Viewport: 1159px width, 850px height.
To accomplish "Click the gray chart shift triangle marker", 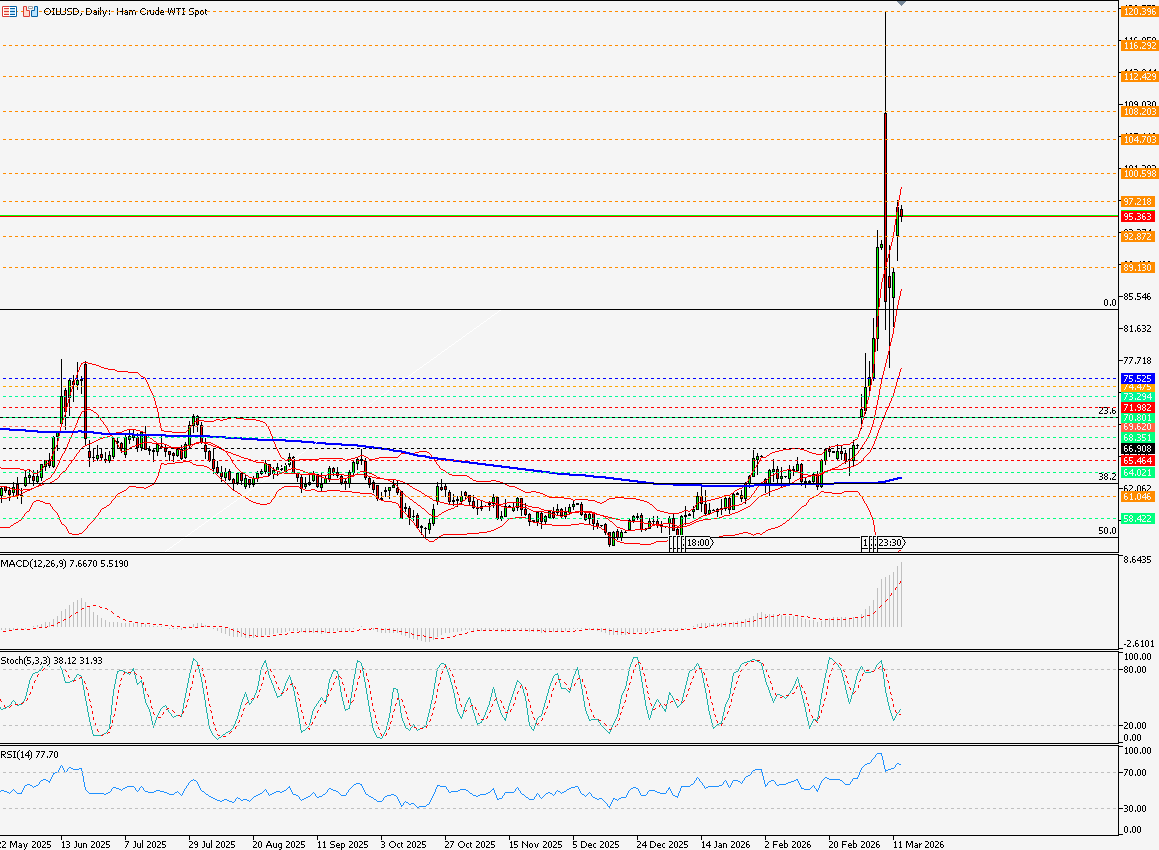I will 901,4.
